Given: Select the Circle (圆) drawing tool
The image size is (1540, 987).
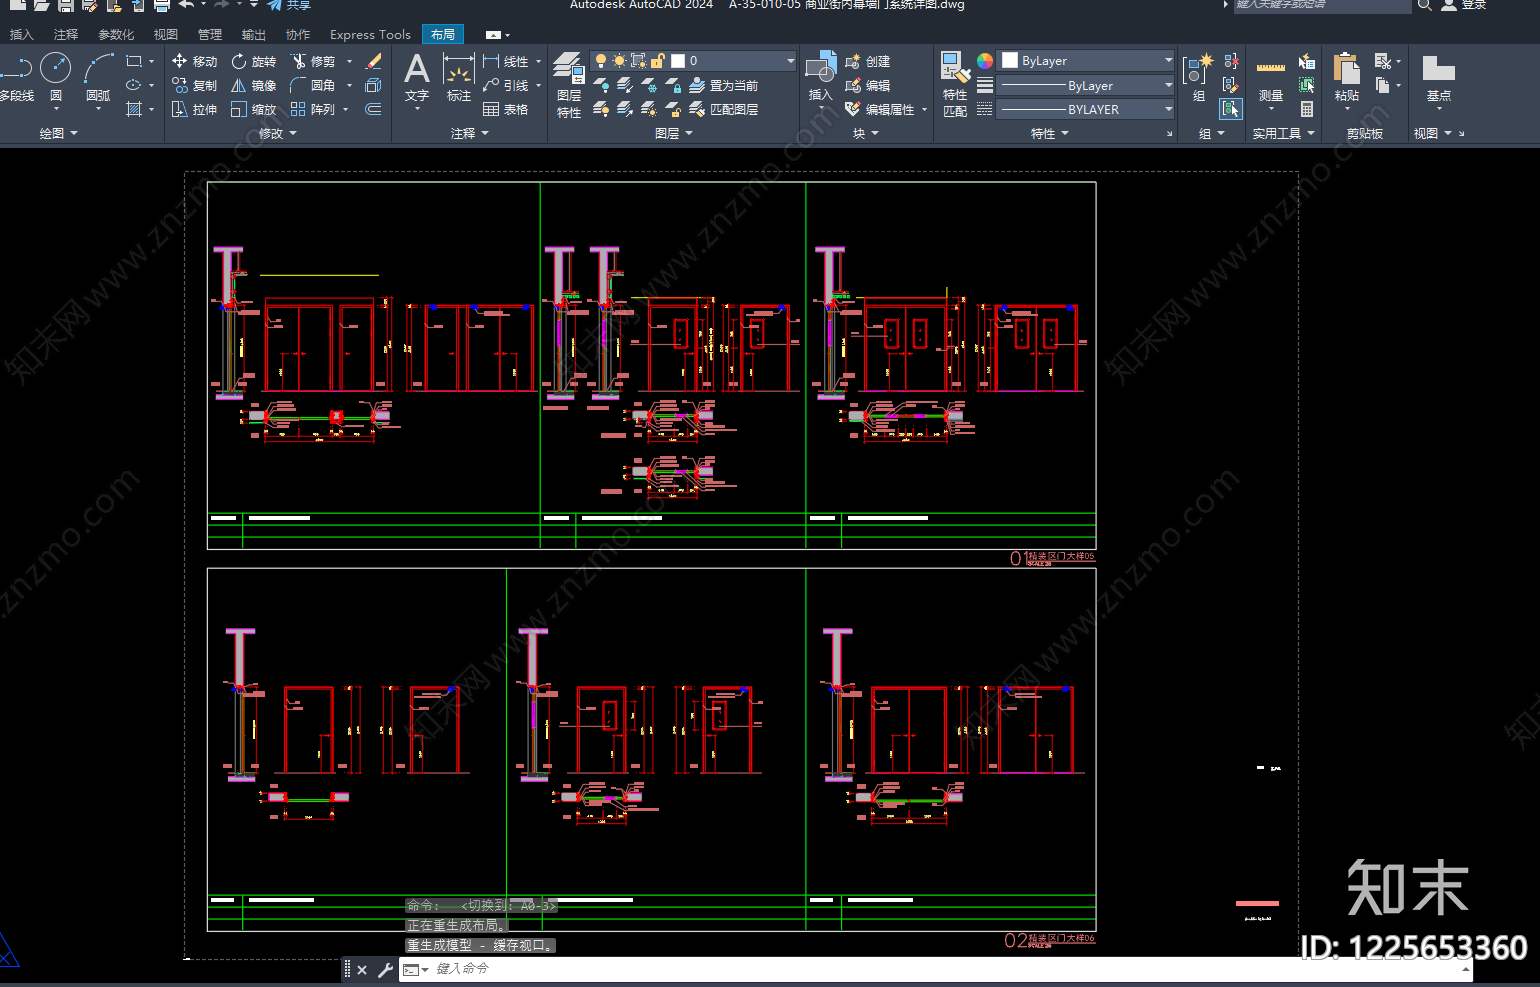Looking at the screenshot, I should tap(55, 76).
